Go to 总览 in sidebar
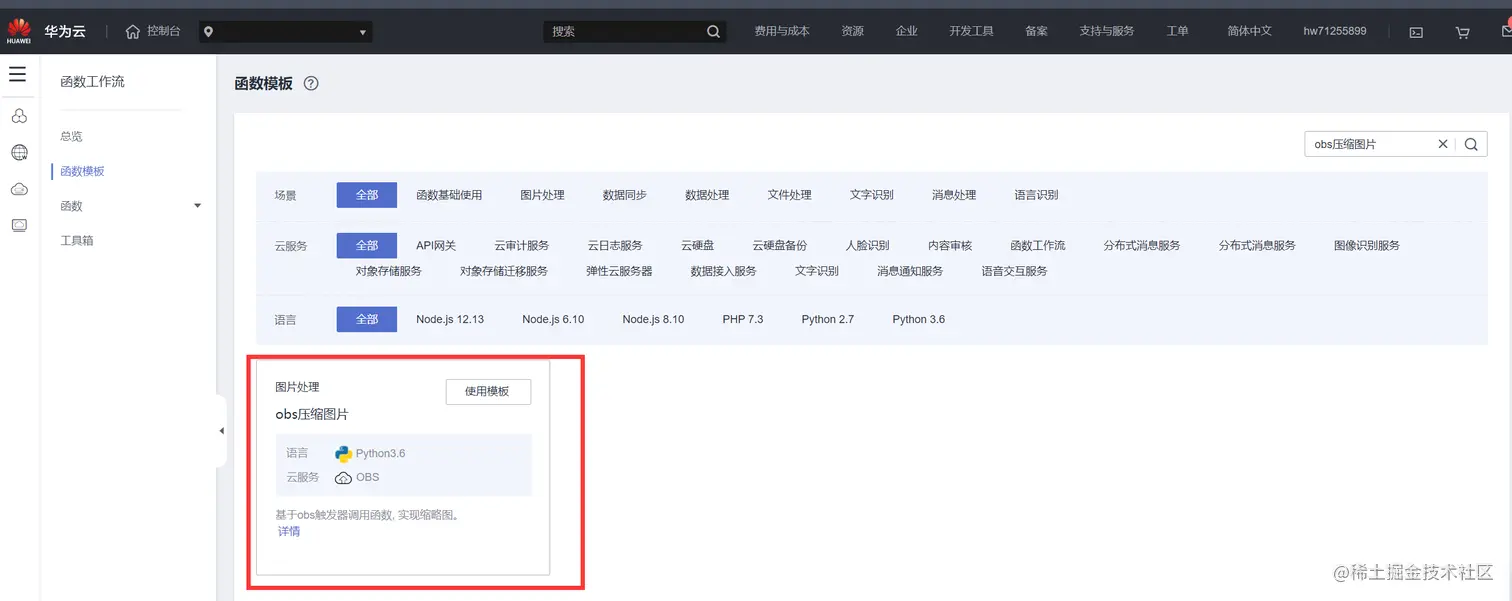 (71, 136)
